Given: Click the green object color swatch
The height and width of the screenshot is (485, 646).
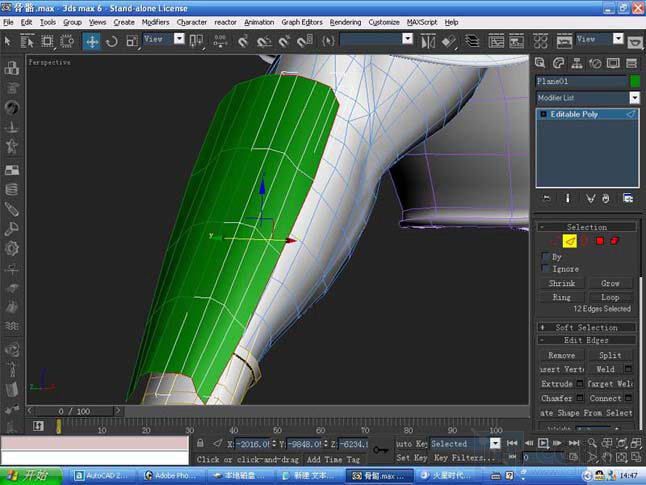Looking at the screenshot, I should pyautogui.click(x=635, y=81).
